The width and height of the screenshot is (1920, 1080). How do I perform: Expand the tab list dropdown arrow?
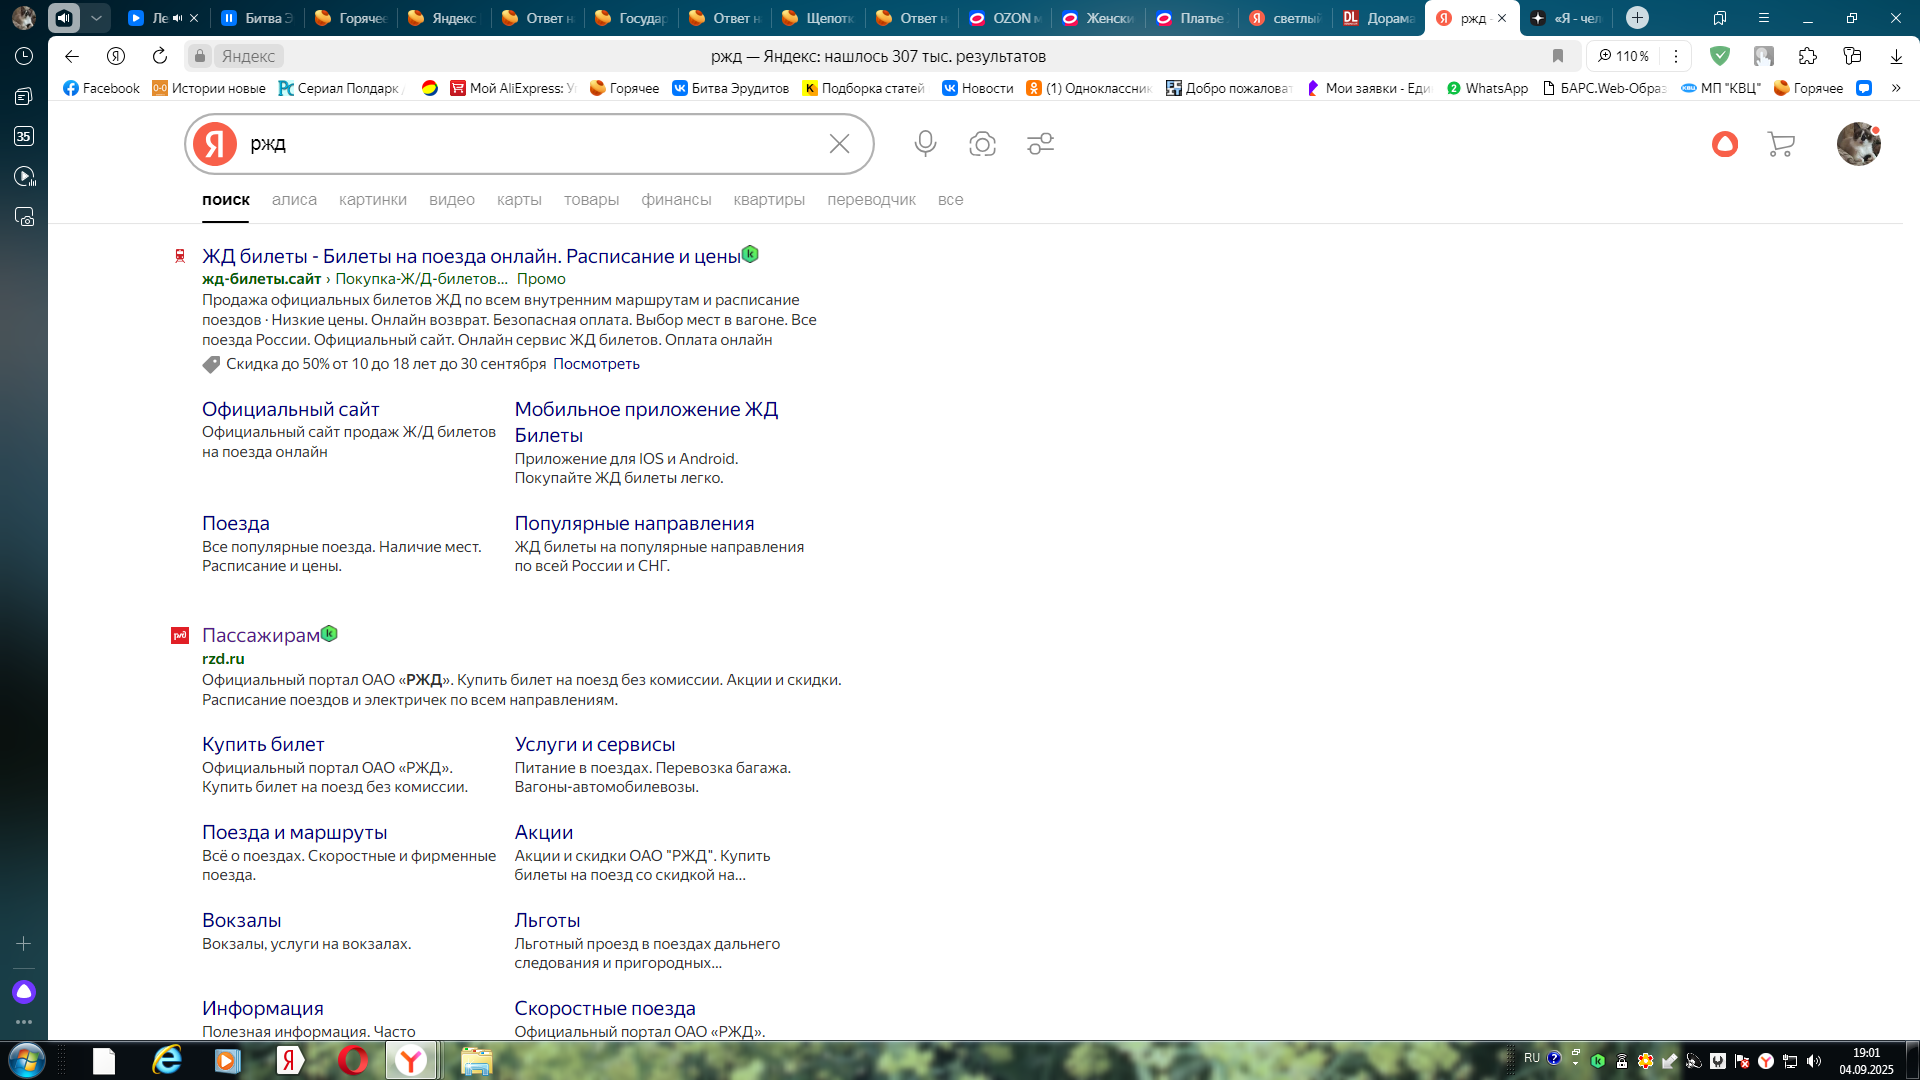[x=96, y=18]
